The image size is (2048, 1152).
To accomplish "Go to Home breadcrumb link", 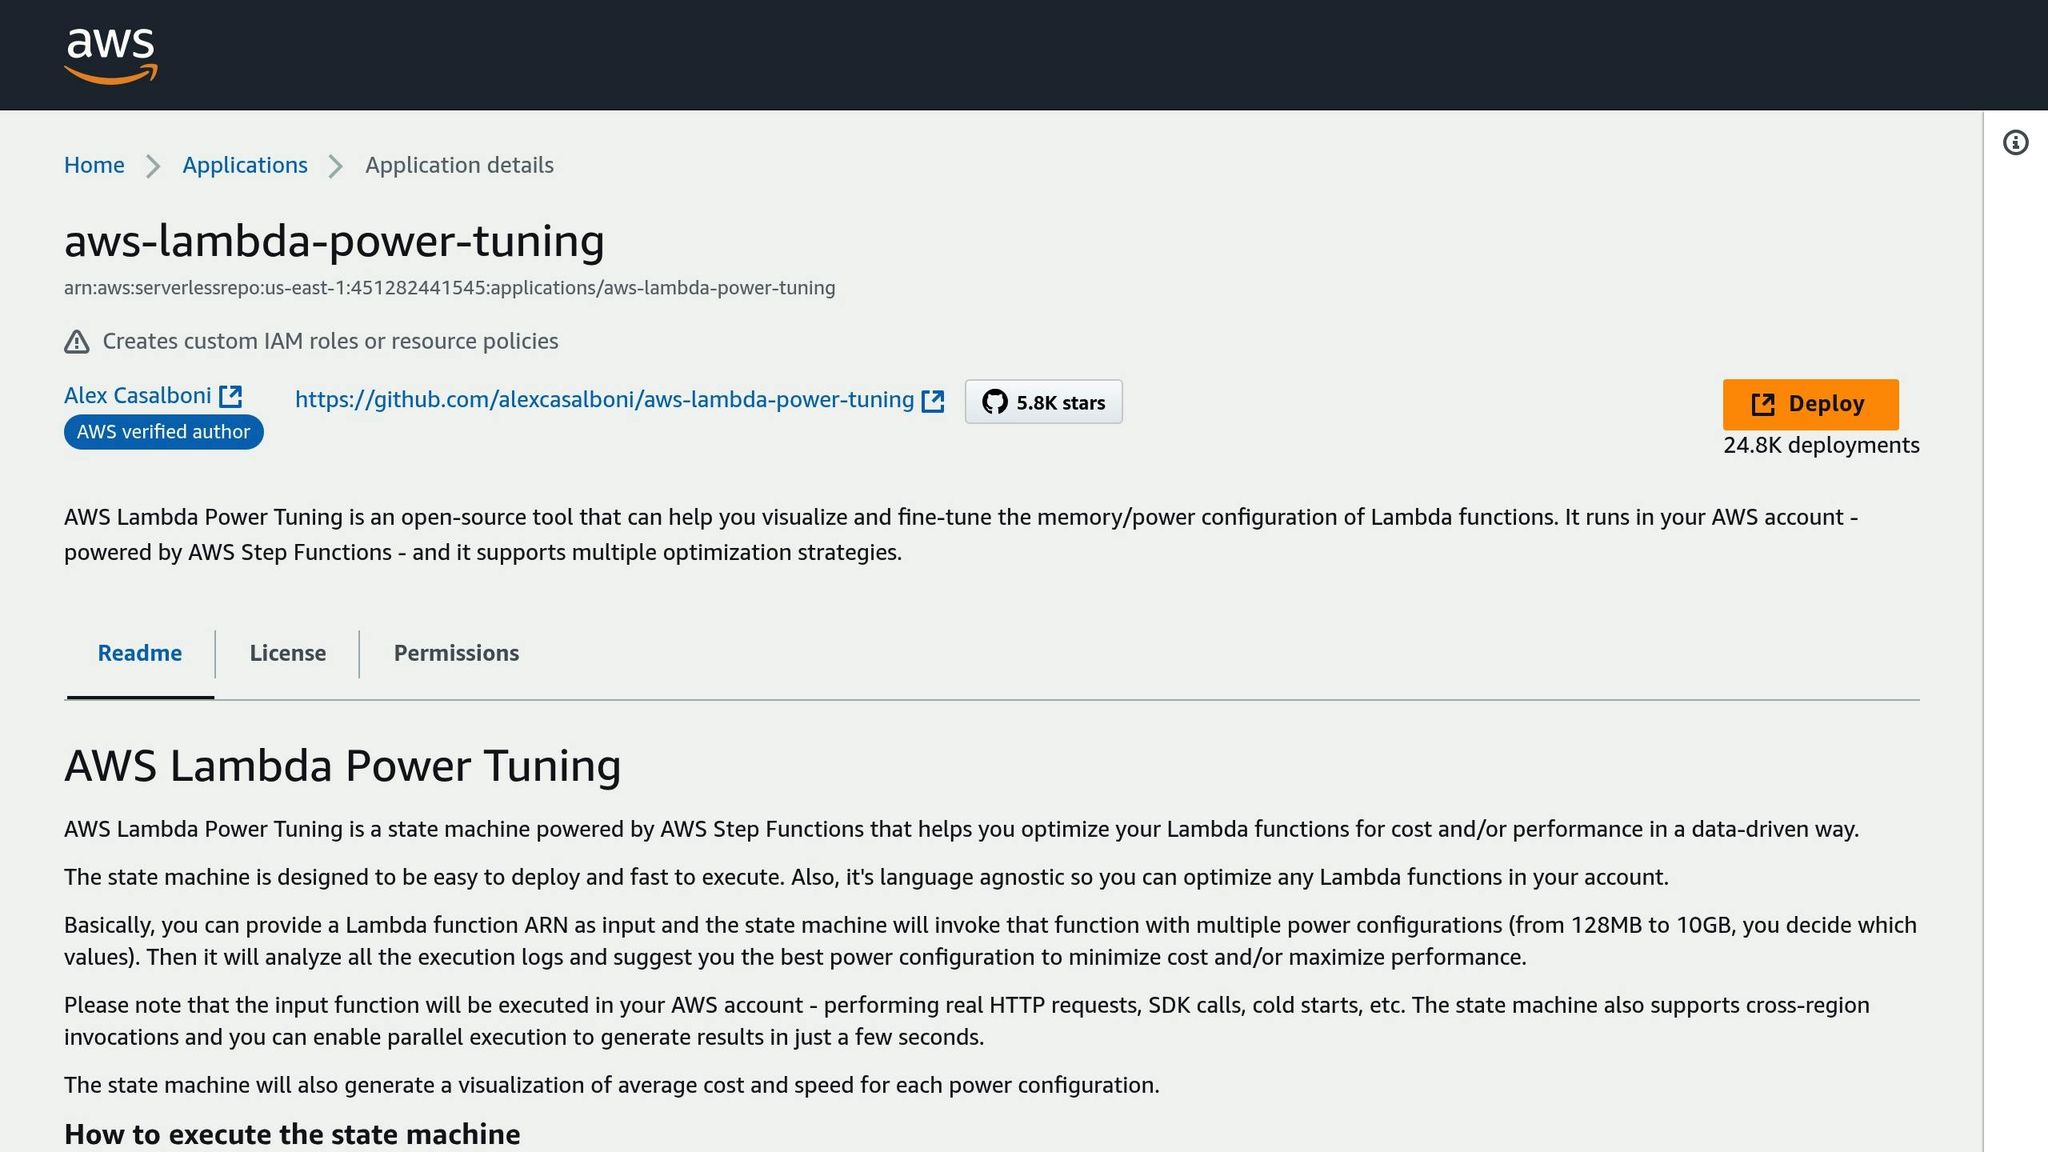I will tap(94, 165).
